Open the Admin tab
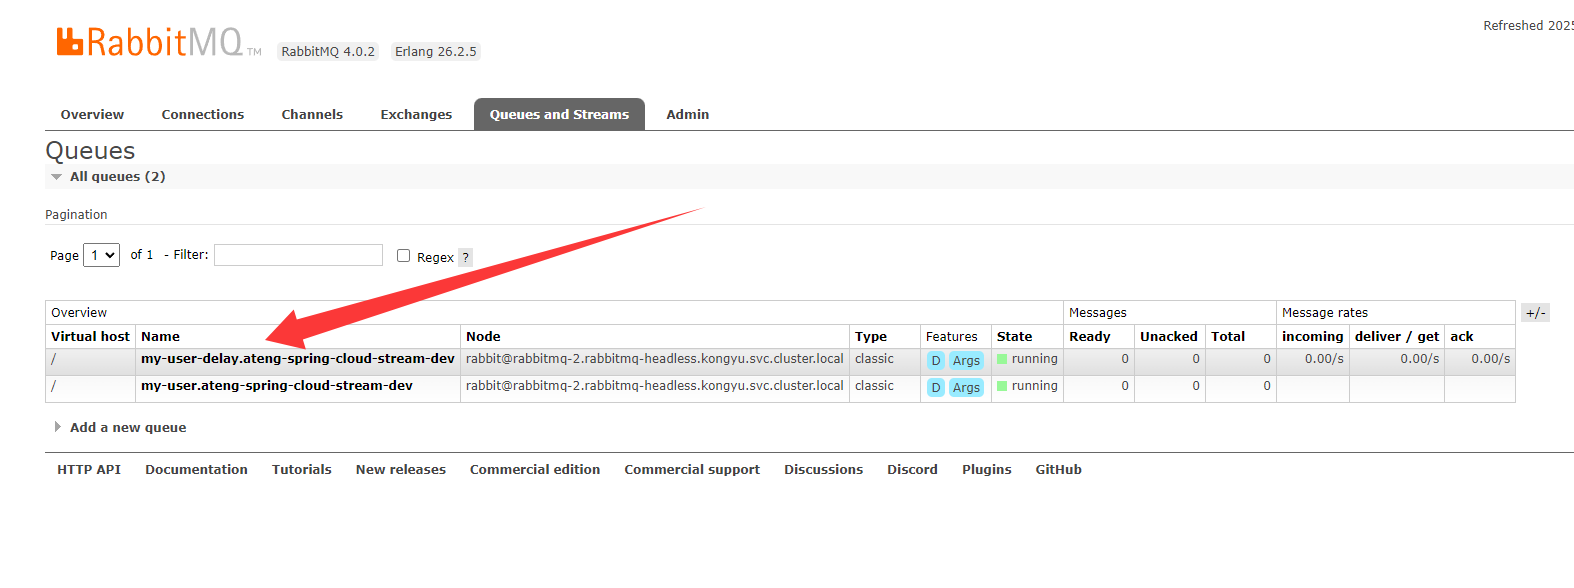Screen dimensions: 1574x588 pyautogui.click(x=688, y=115)
